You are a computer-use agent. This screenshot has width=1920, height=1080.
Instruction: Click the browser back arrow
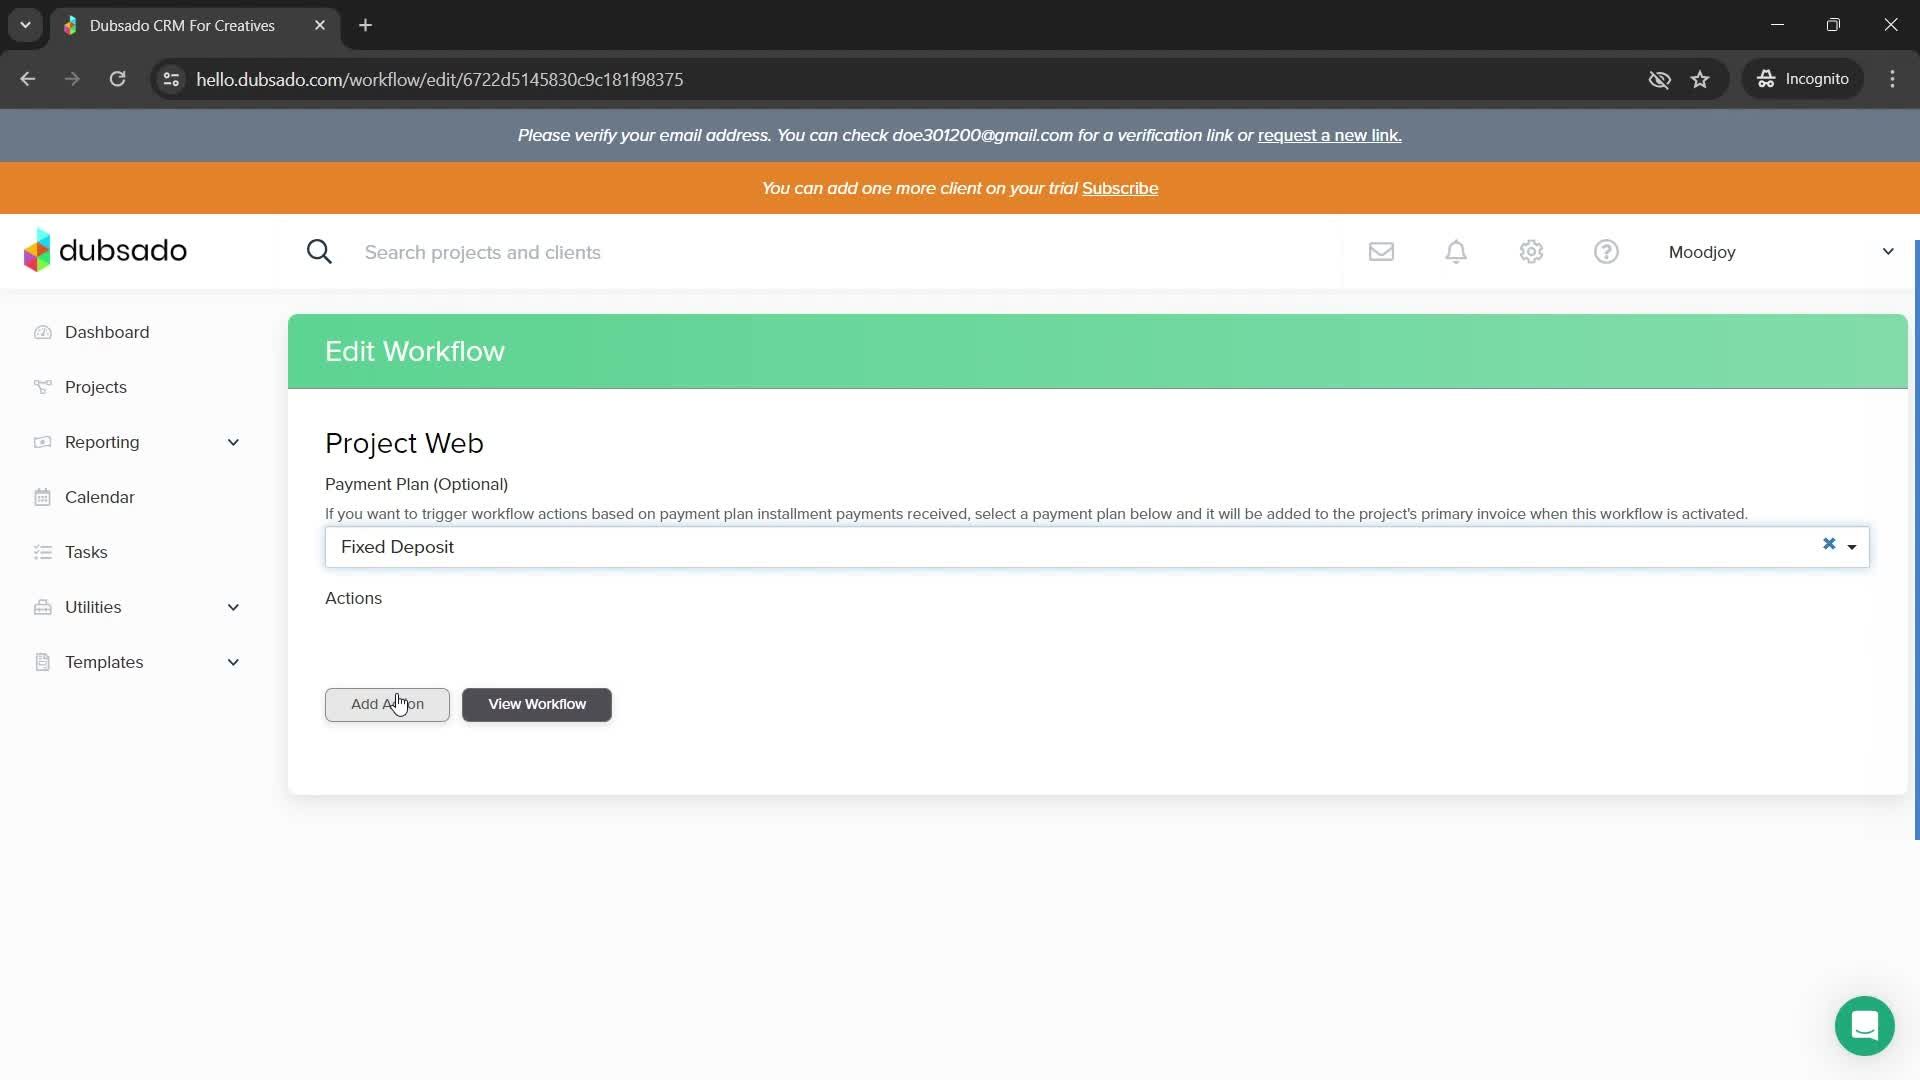pyautogui.click(x=27, y=79)
